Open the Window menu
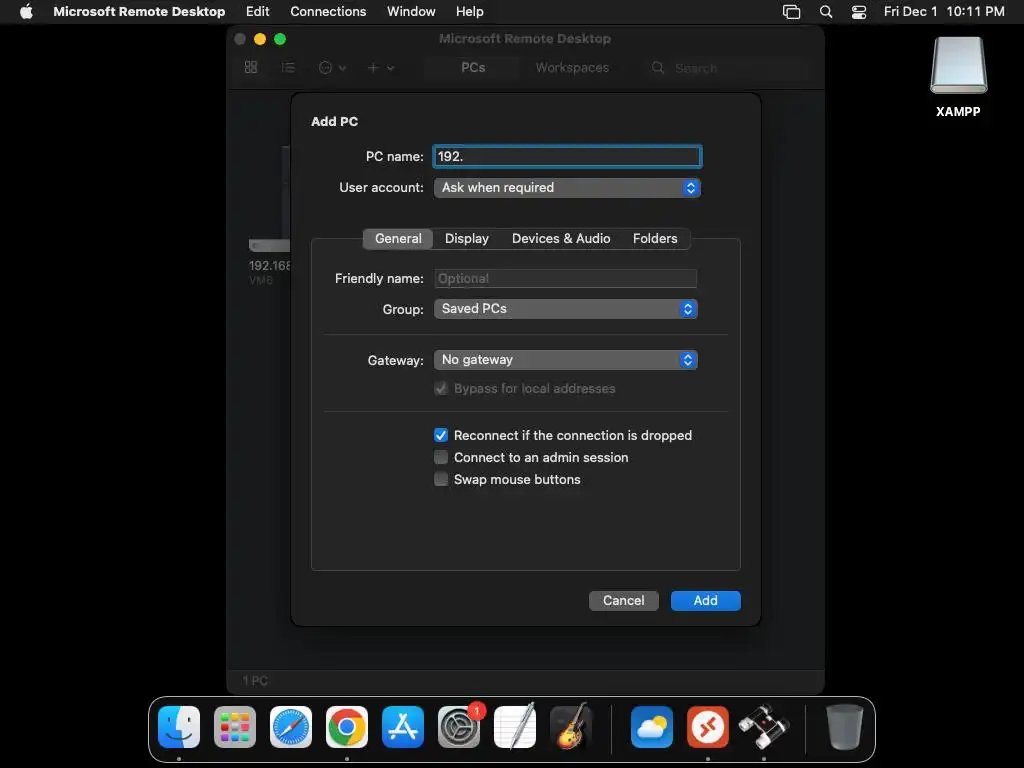 coord(411,12)
